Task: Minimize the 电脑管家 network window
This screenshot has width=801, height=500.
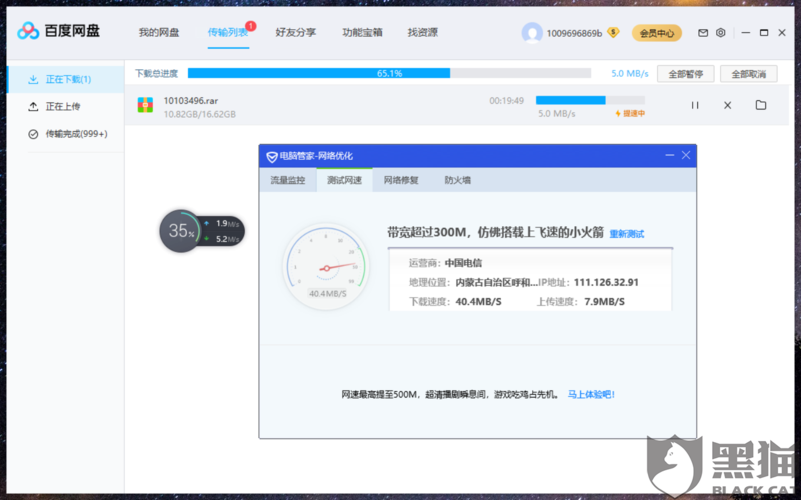Action: (x=669, y=155)
